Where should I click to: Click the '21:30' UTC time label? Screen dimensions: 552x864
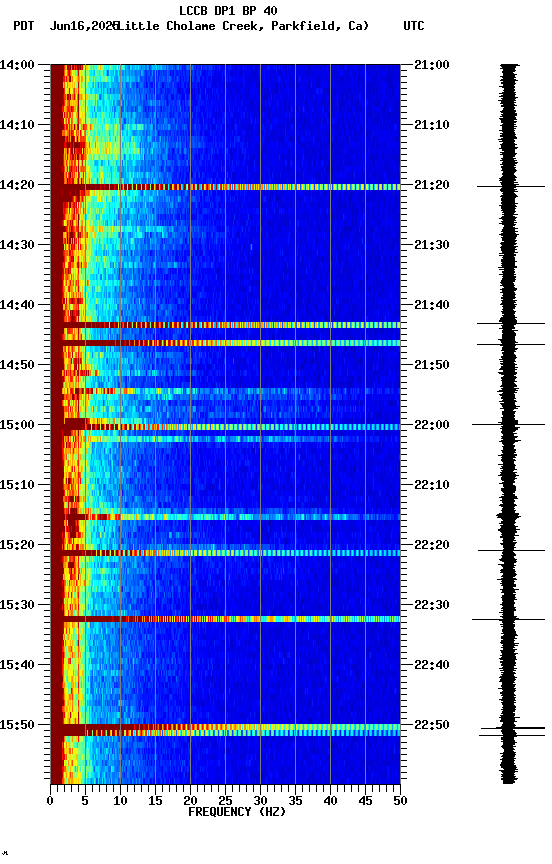[x=432, y=245]
